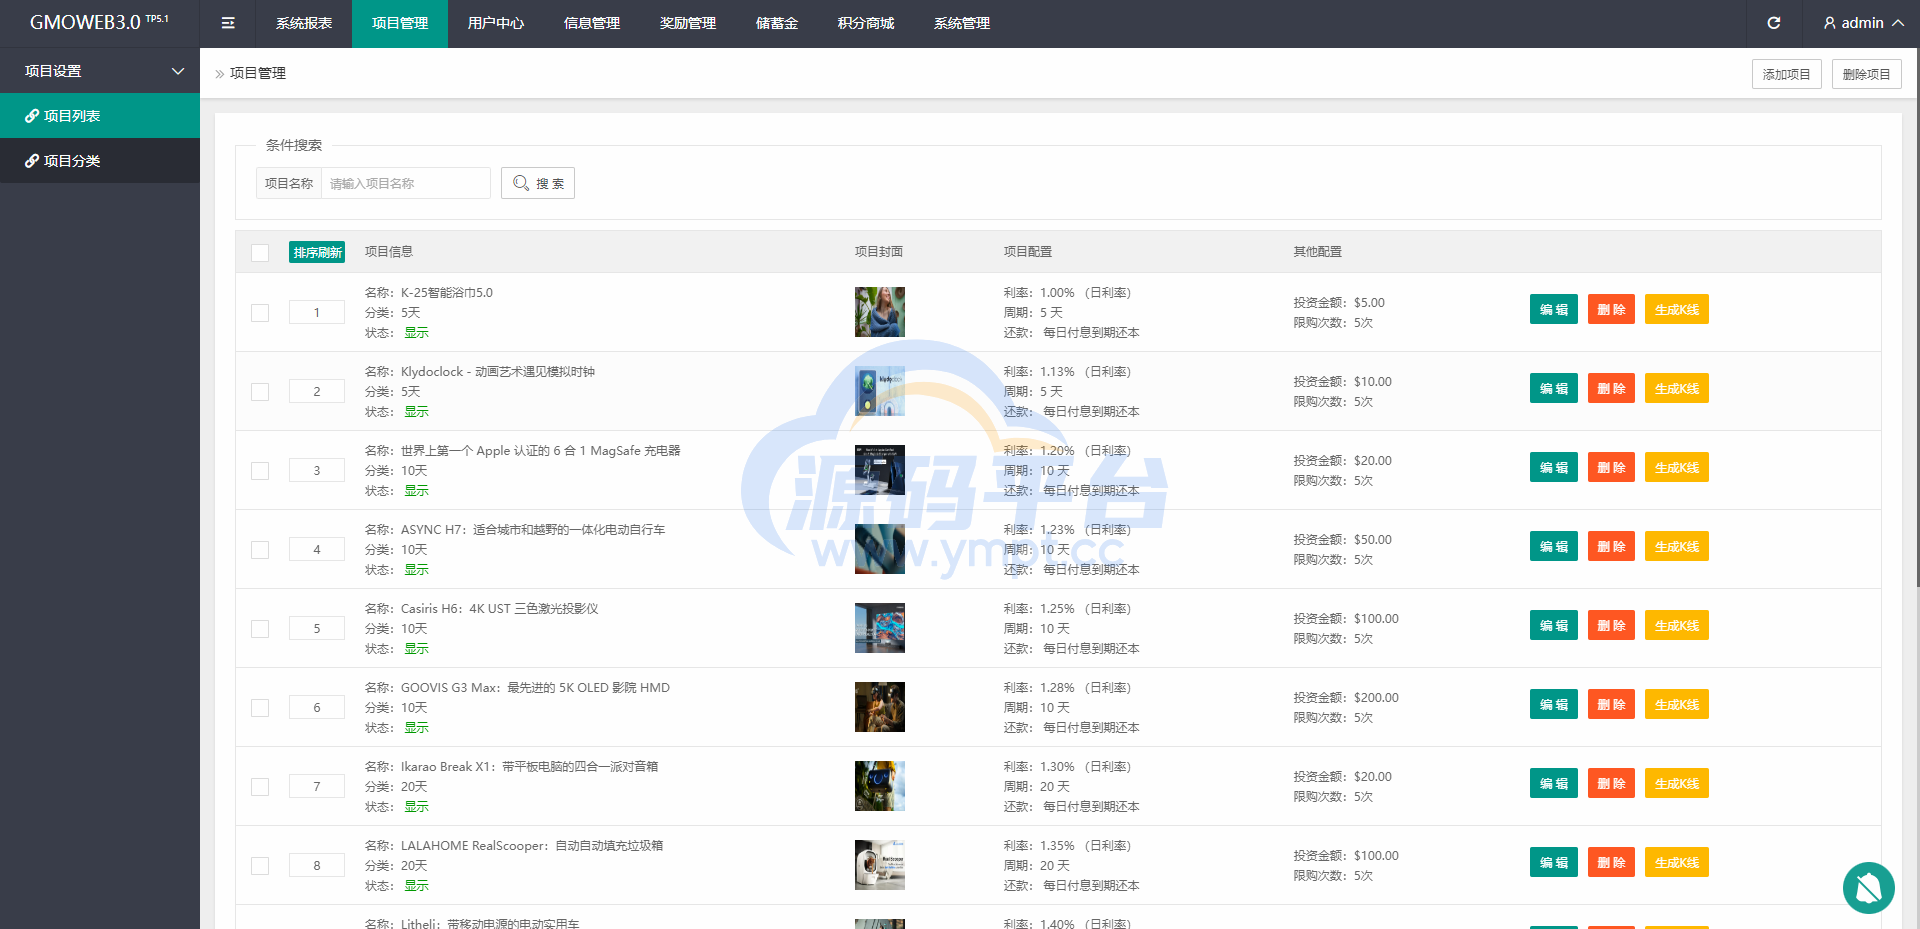This screenshot has height=929, width=1920.
Task: Click the refresh icon in top bar
Action: coord(1773,23)
